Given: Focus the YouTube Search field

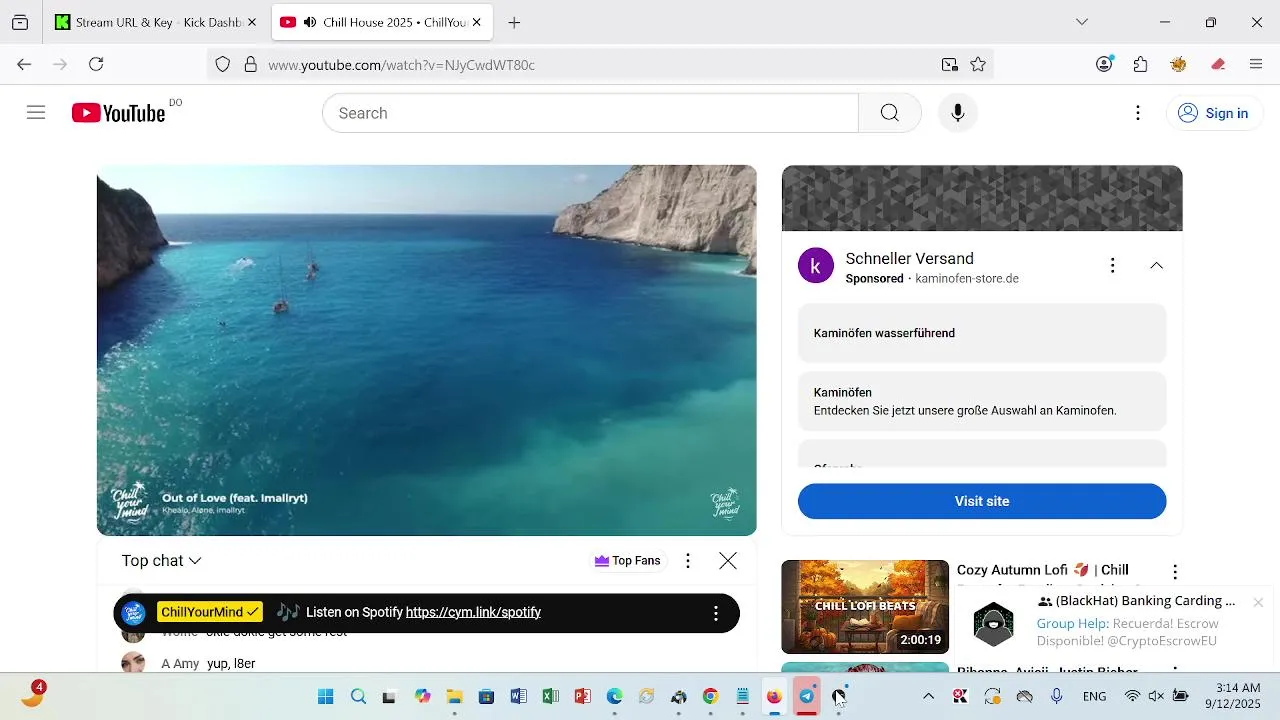Looking at the screenshot, I should tap(590, 113).
